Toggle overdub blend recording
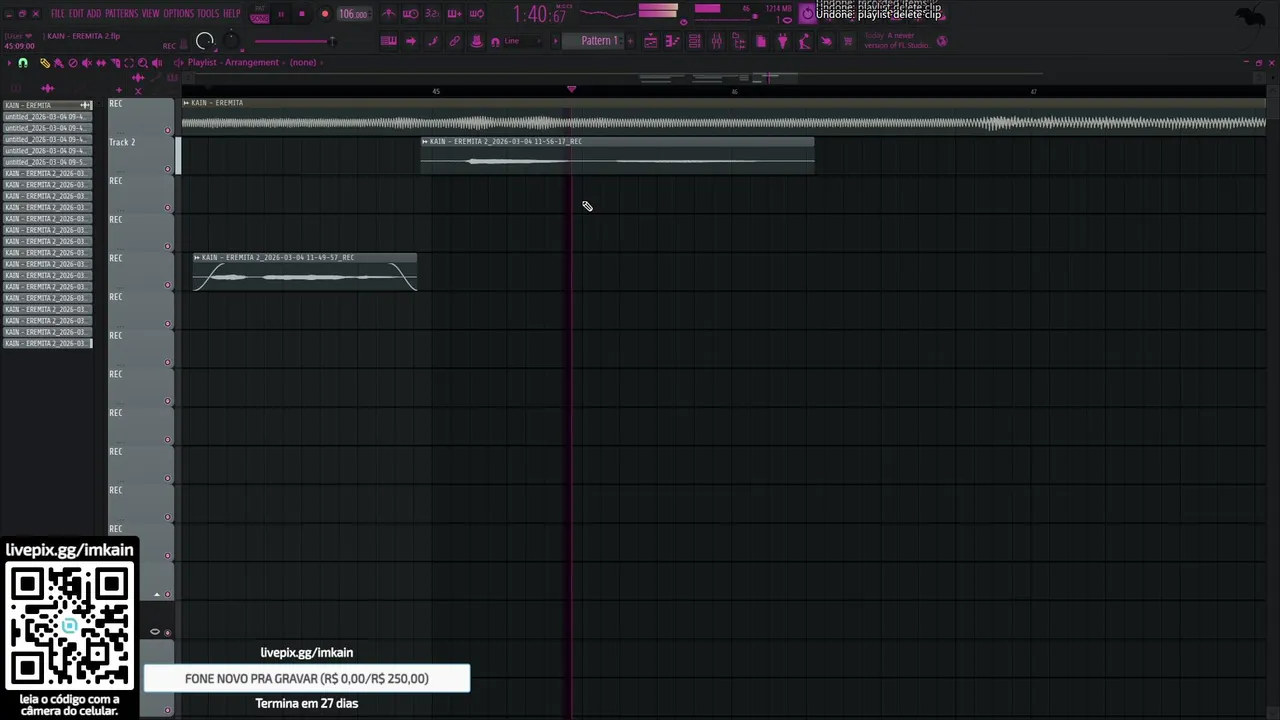Image resolution: width=1280 pixels, height=720 pixels. [x=454, y=13]
